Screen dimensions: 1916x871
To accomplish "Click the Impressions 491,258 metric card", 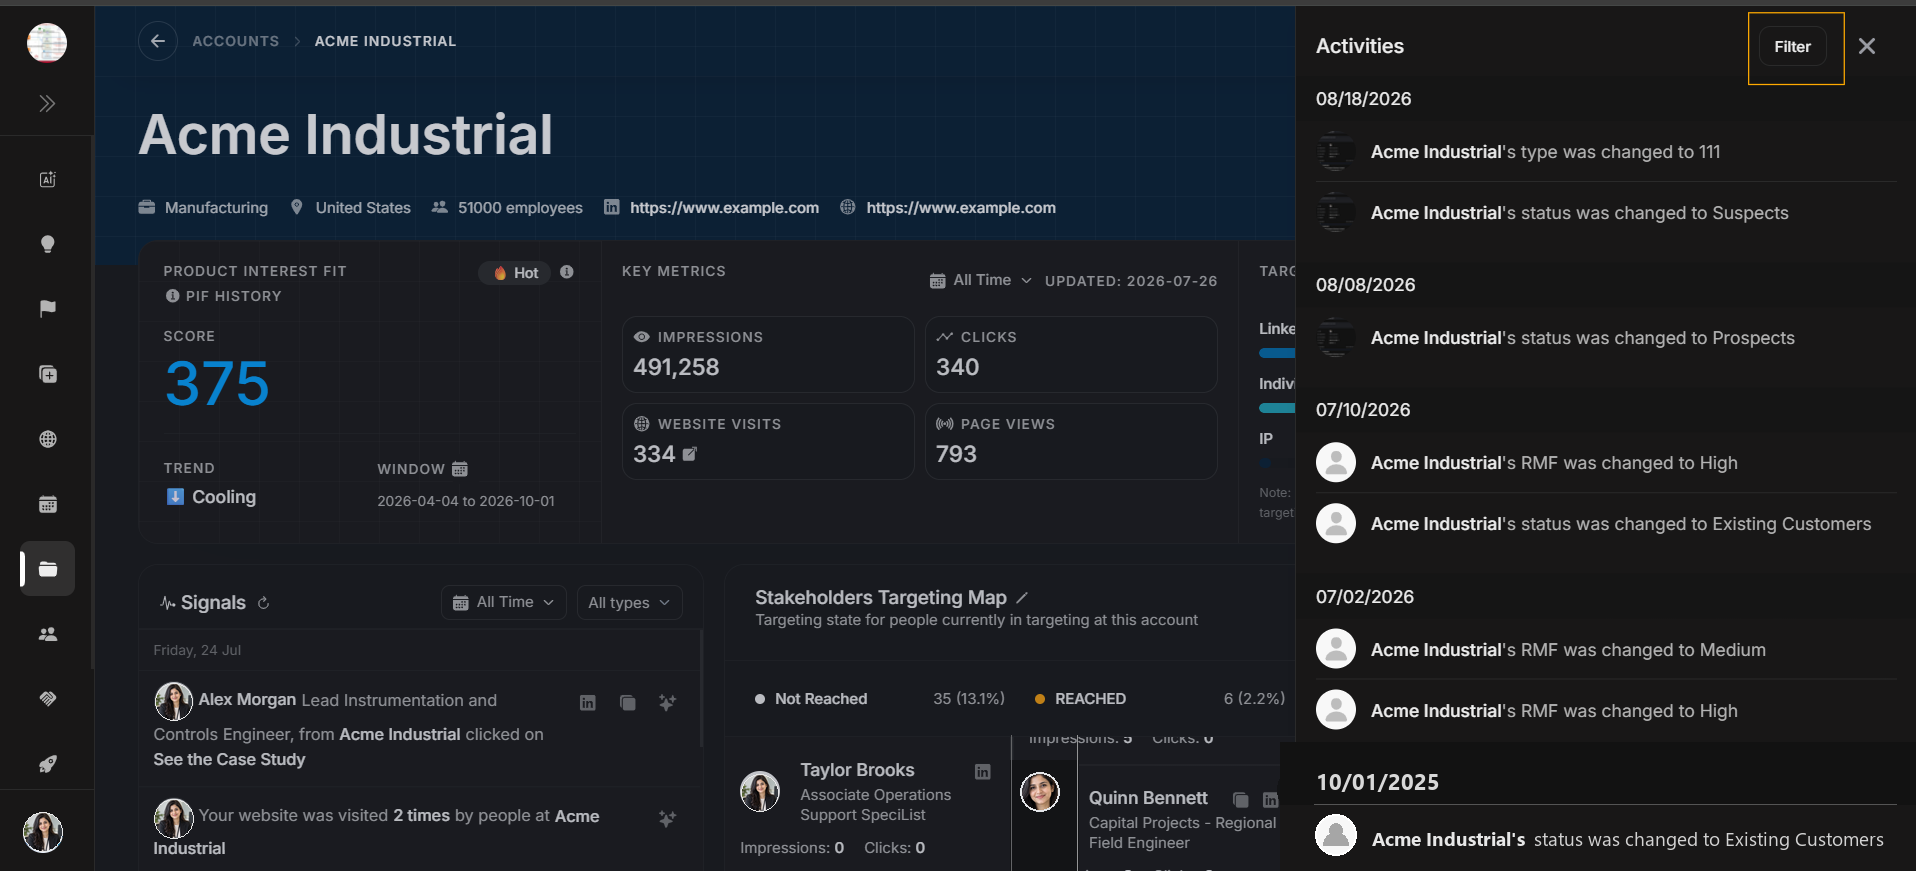I will click(x=768, y=355).
